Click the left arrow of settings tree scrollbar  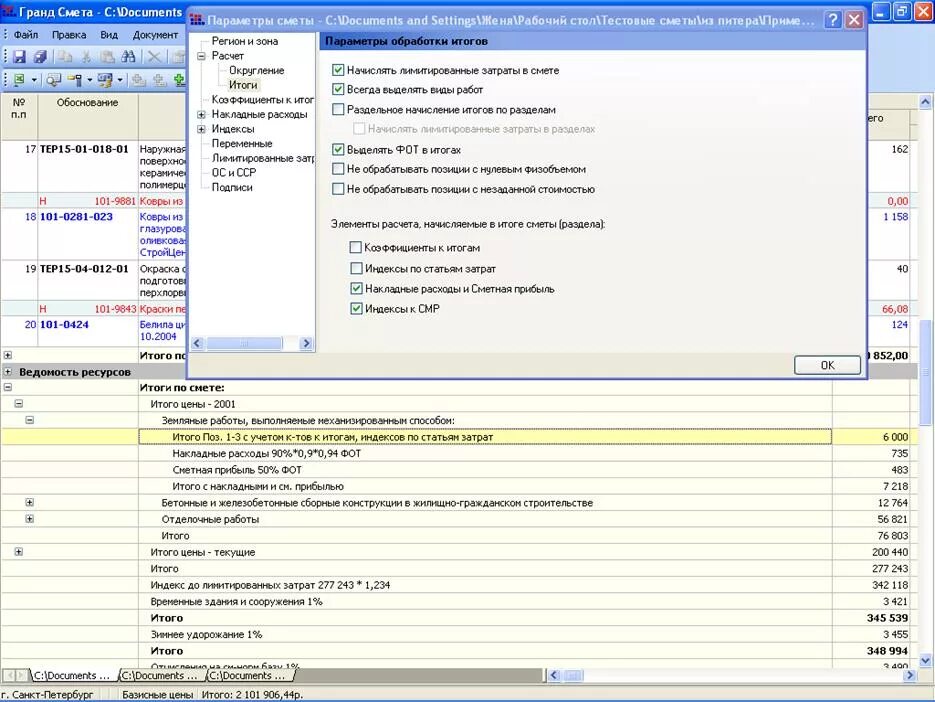(197, 344)
